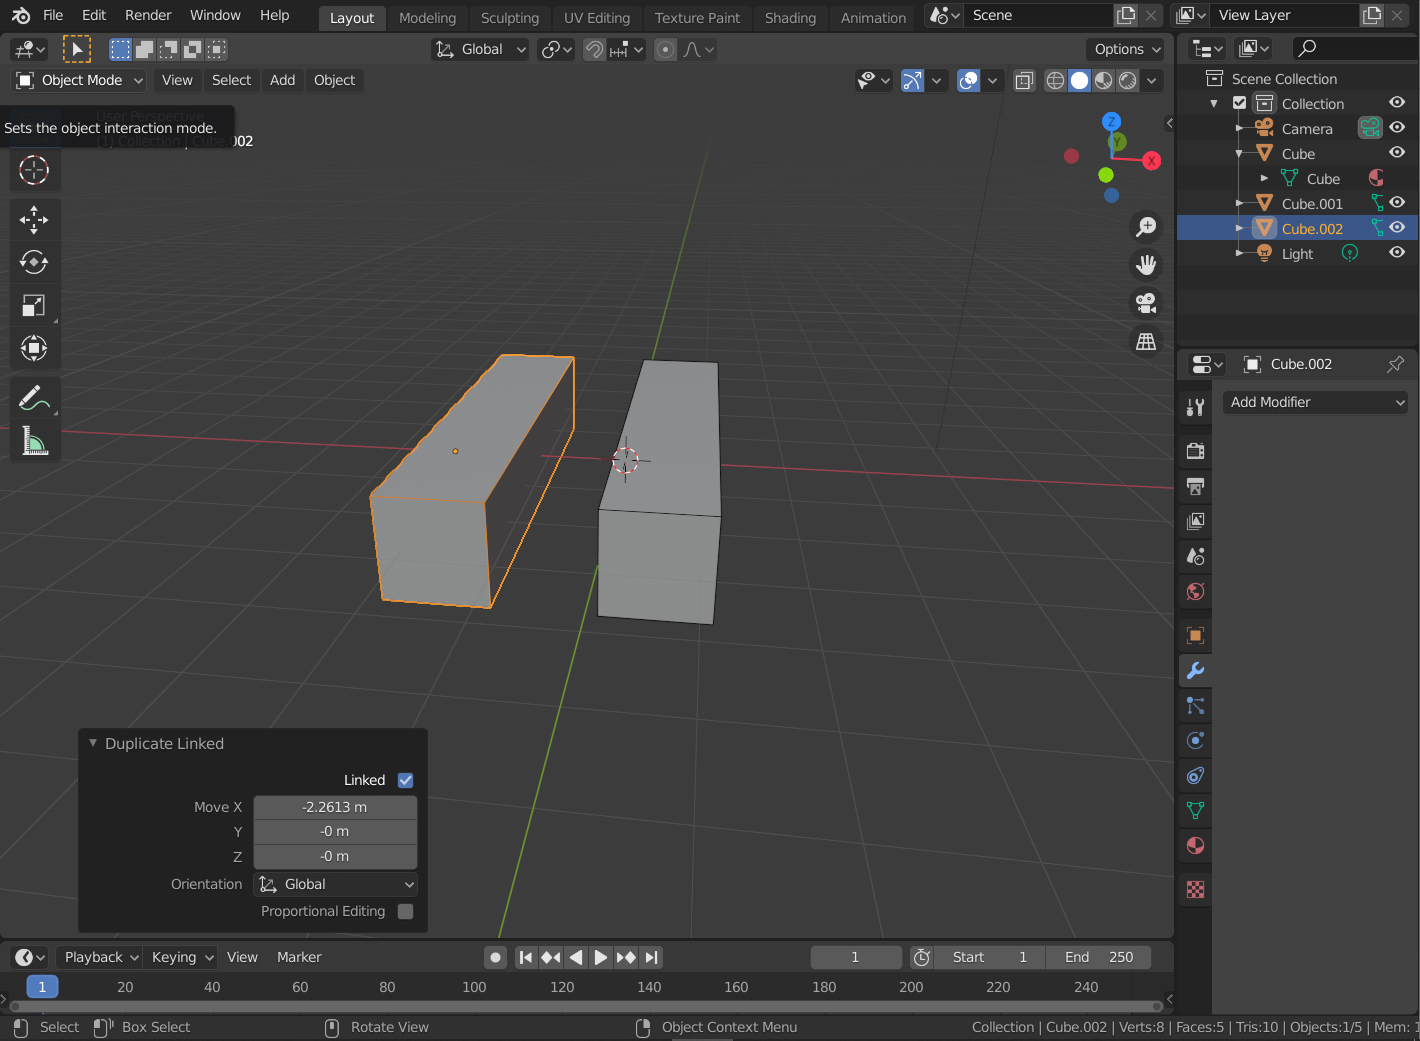Open the Keying dropdown
1420x1041 pixels.
pyautogui.click(x=181, y=957)
